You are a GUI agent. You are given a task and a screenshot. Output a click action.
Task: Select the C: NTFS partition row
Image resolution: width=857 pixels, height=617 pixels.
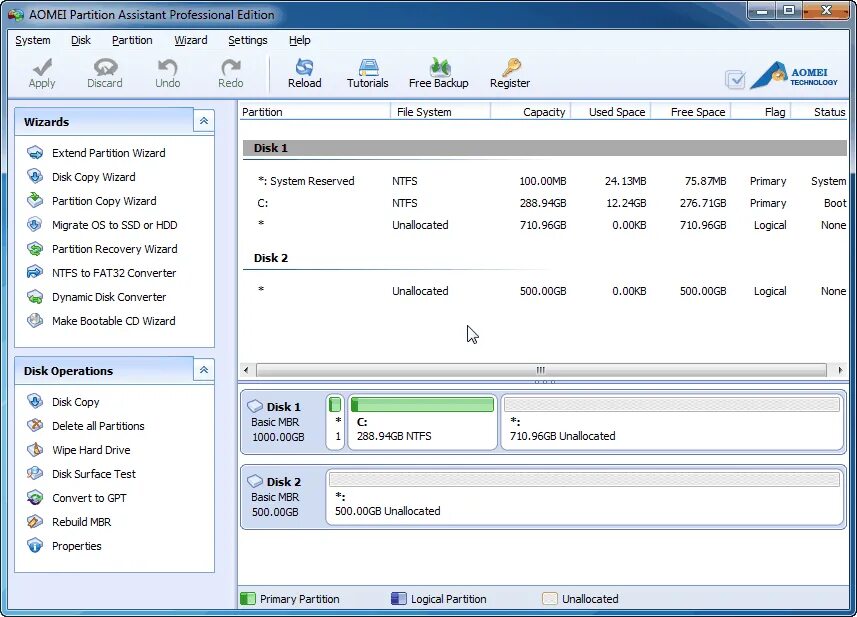coord(544,203)
